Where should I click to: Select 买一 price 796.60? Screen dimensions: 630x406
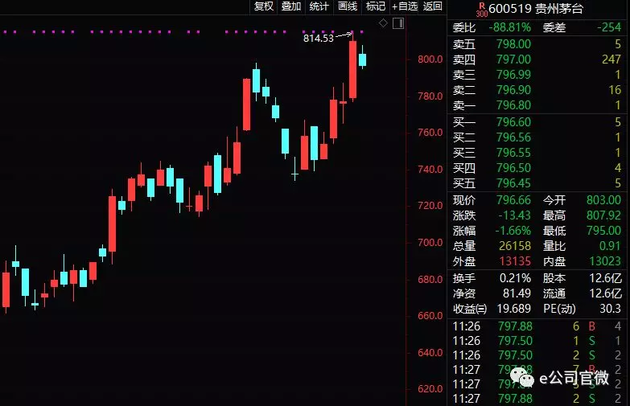pos(513,122)
